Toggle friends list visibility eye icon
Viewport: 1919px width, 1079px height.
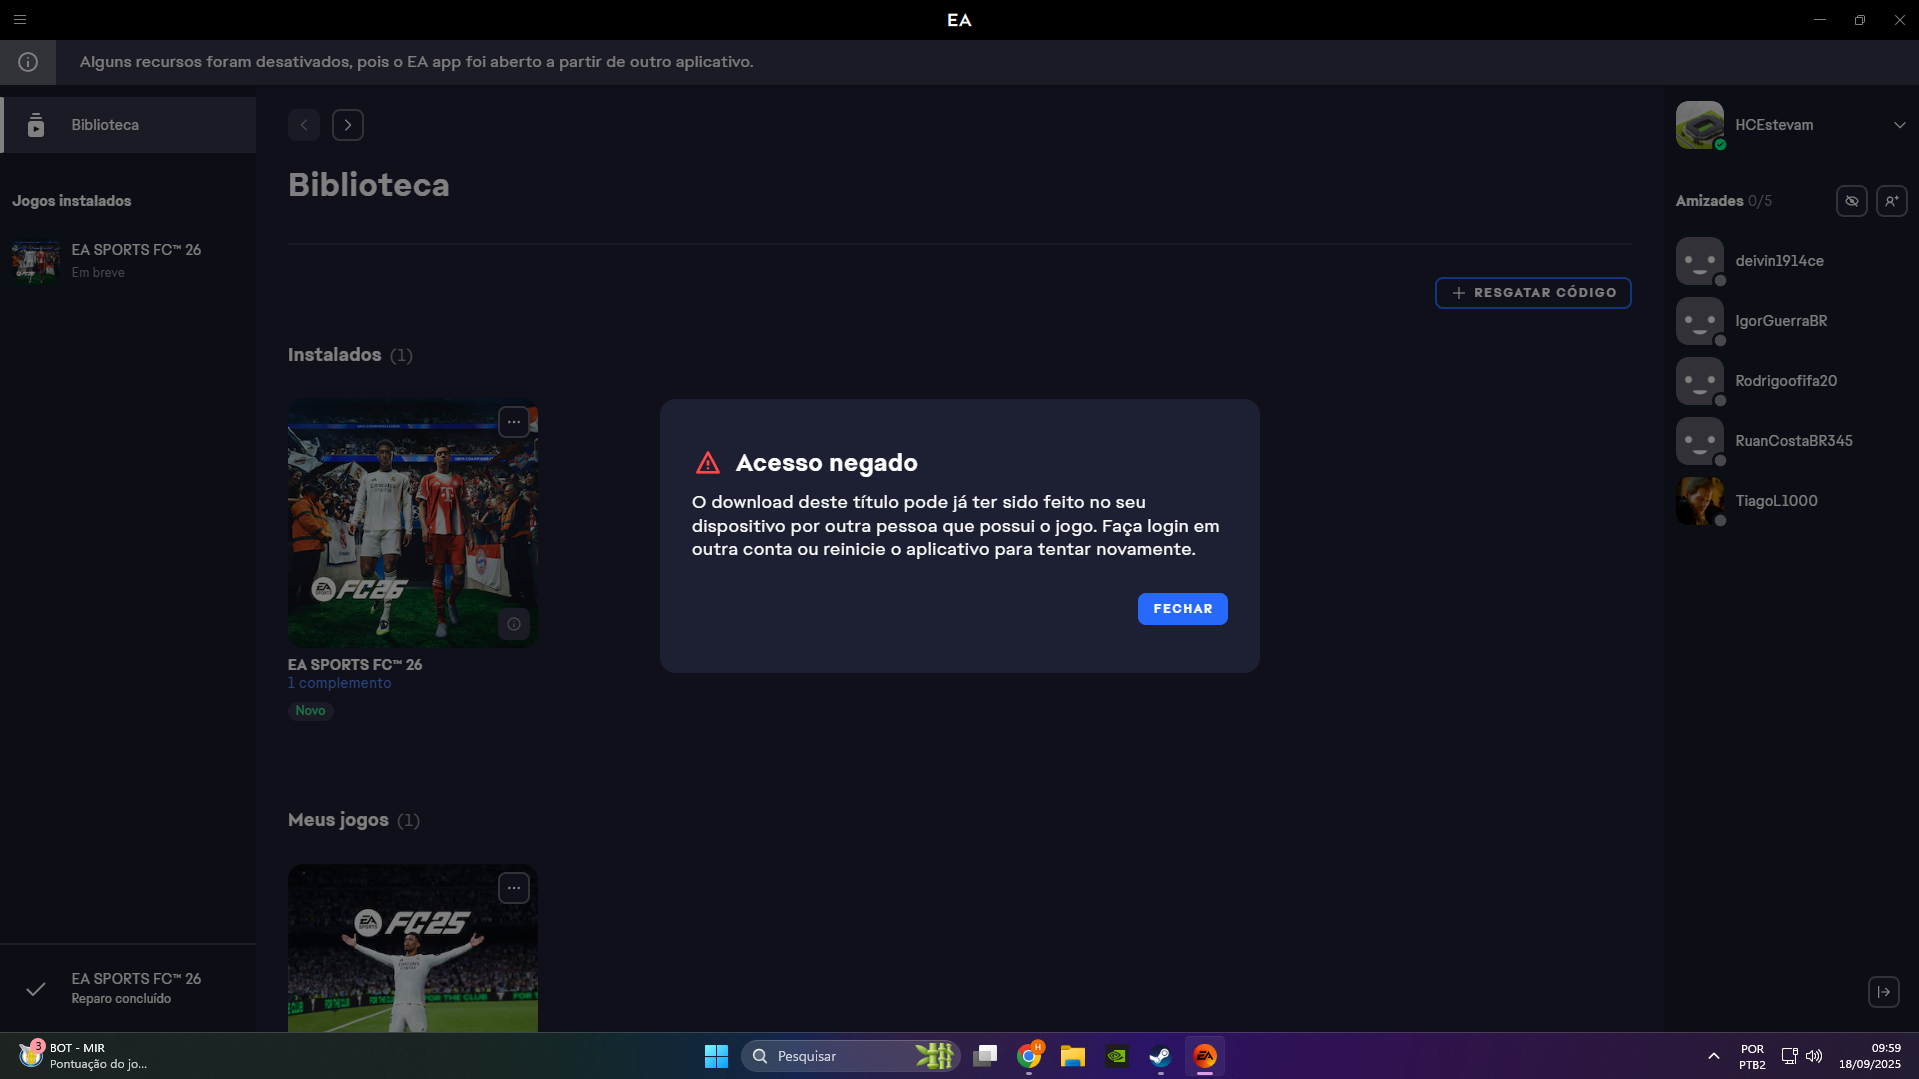[1851, 201]
